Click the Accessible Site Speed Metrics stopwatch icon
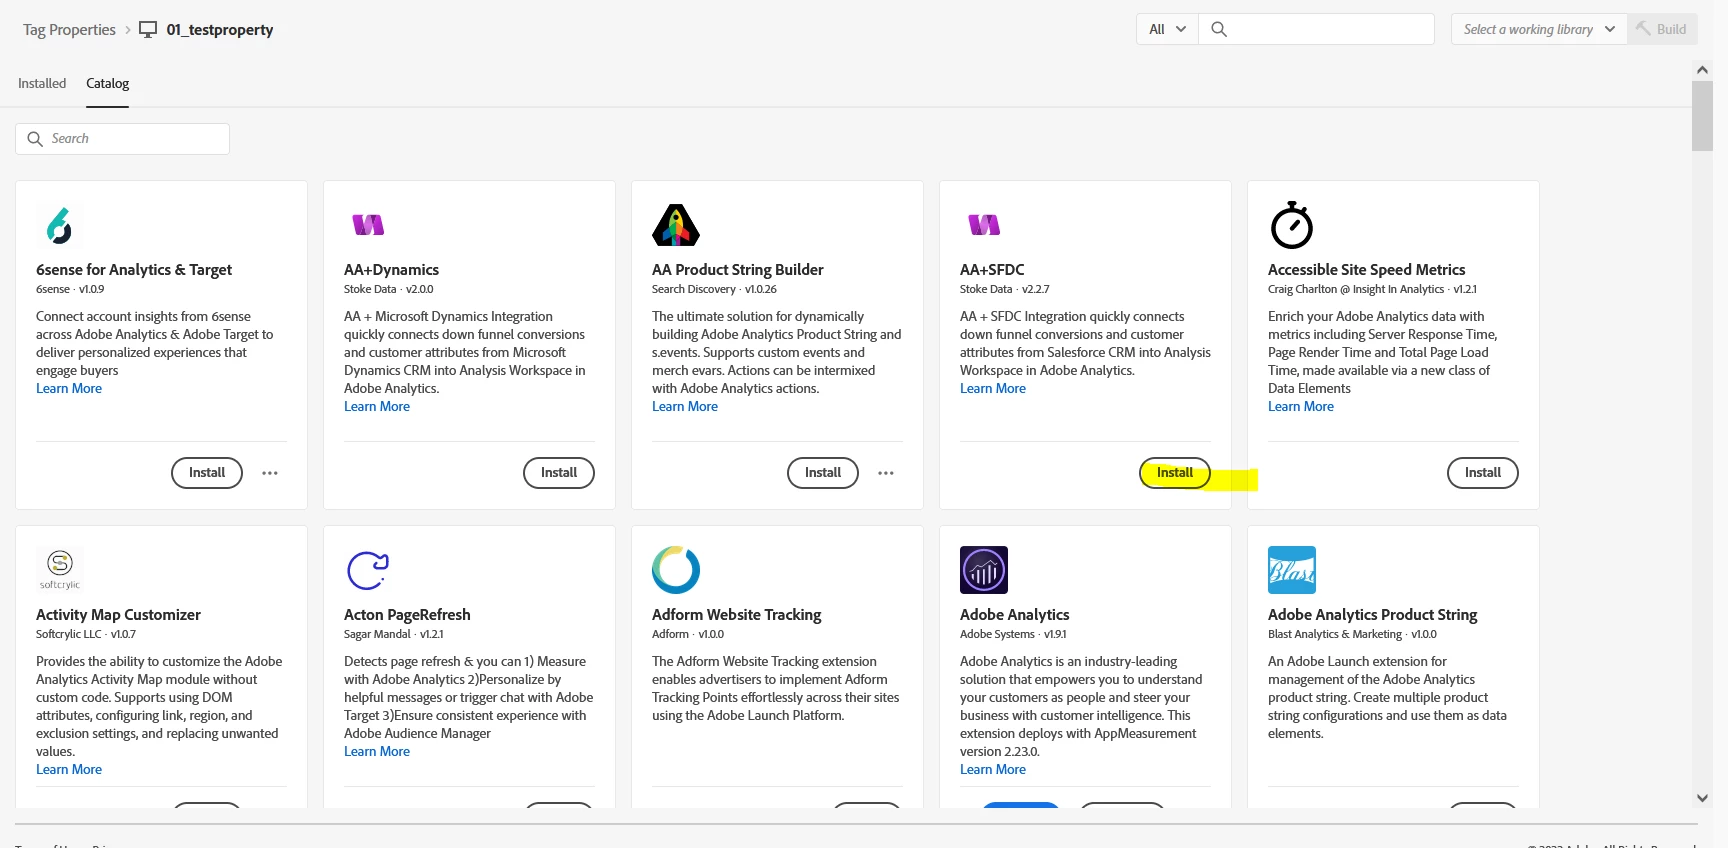 1291,225
